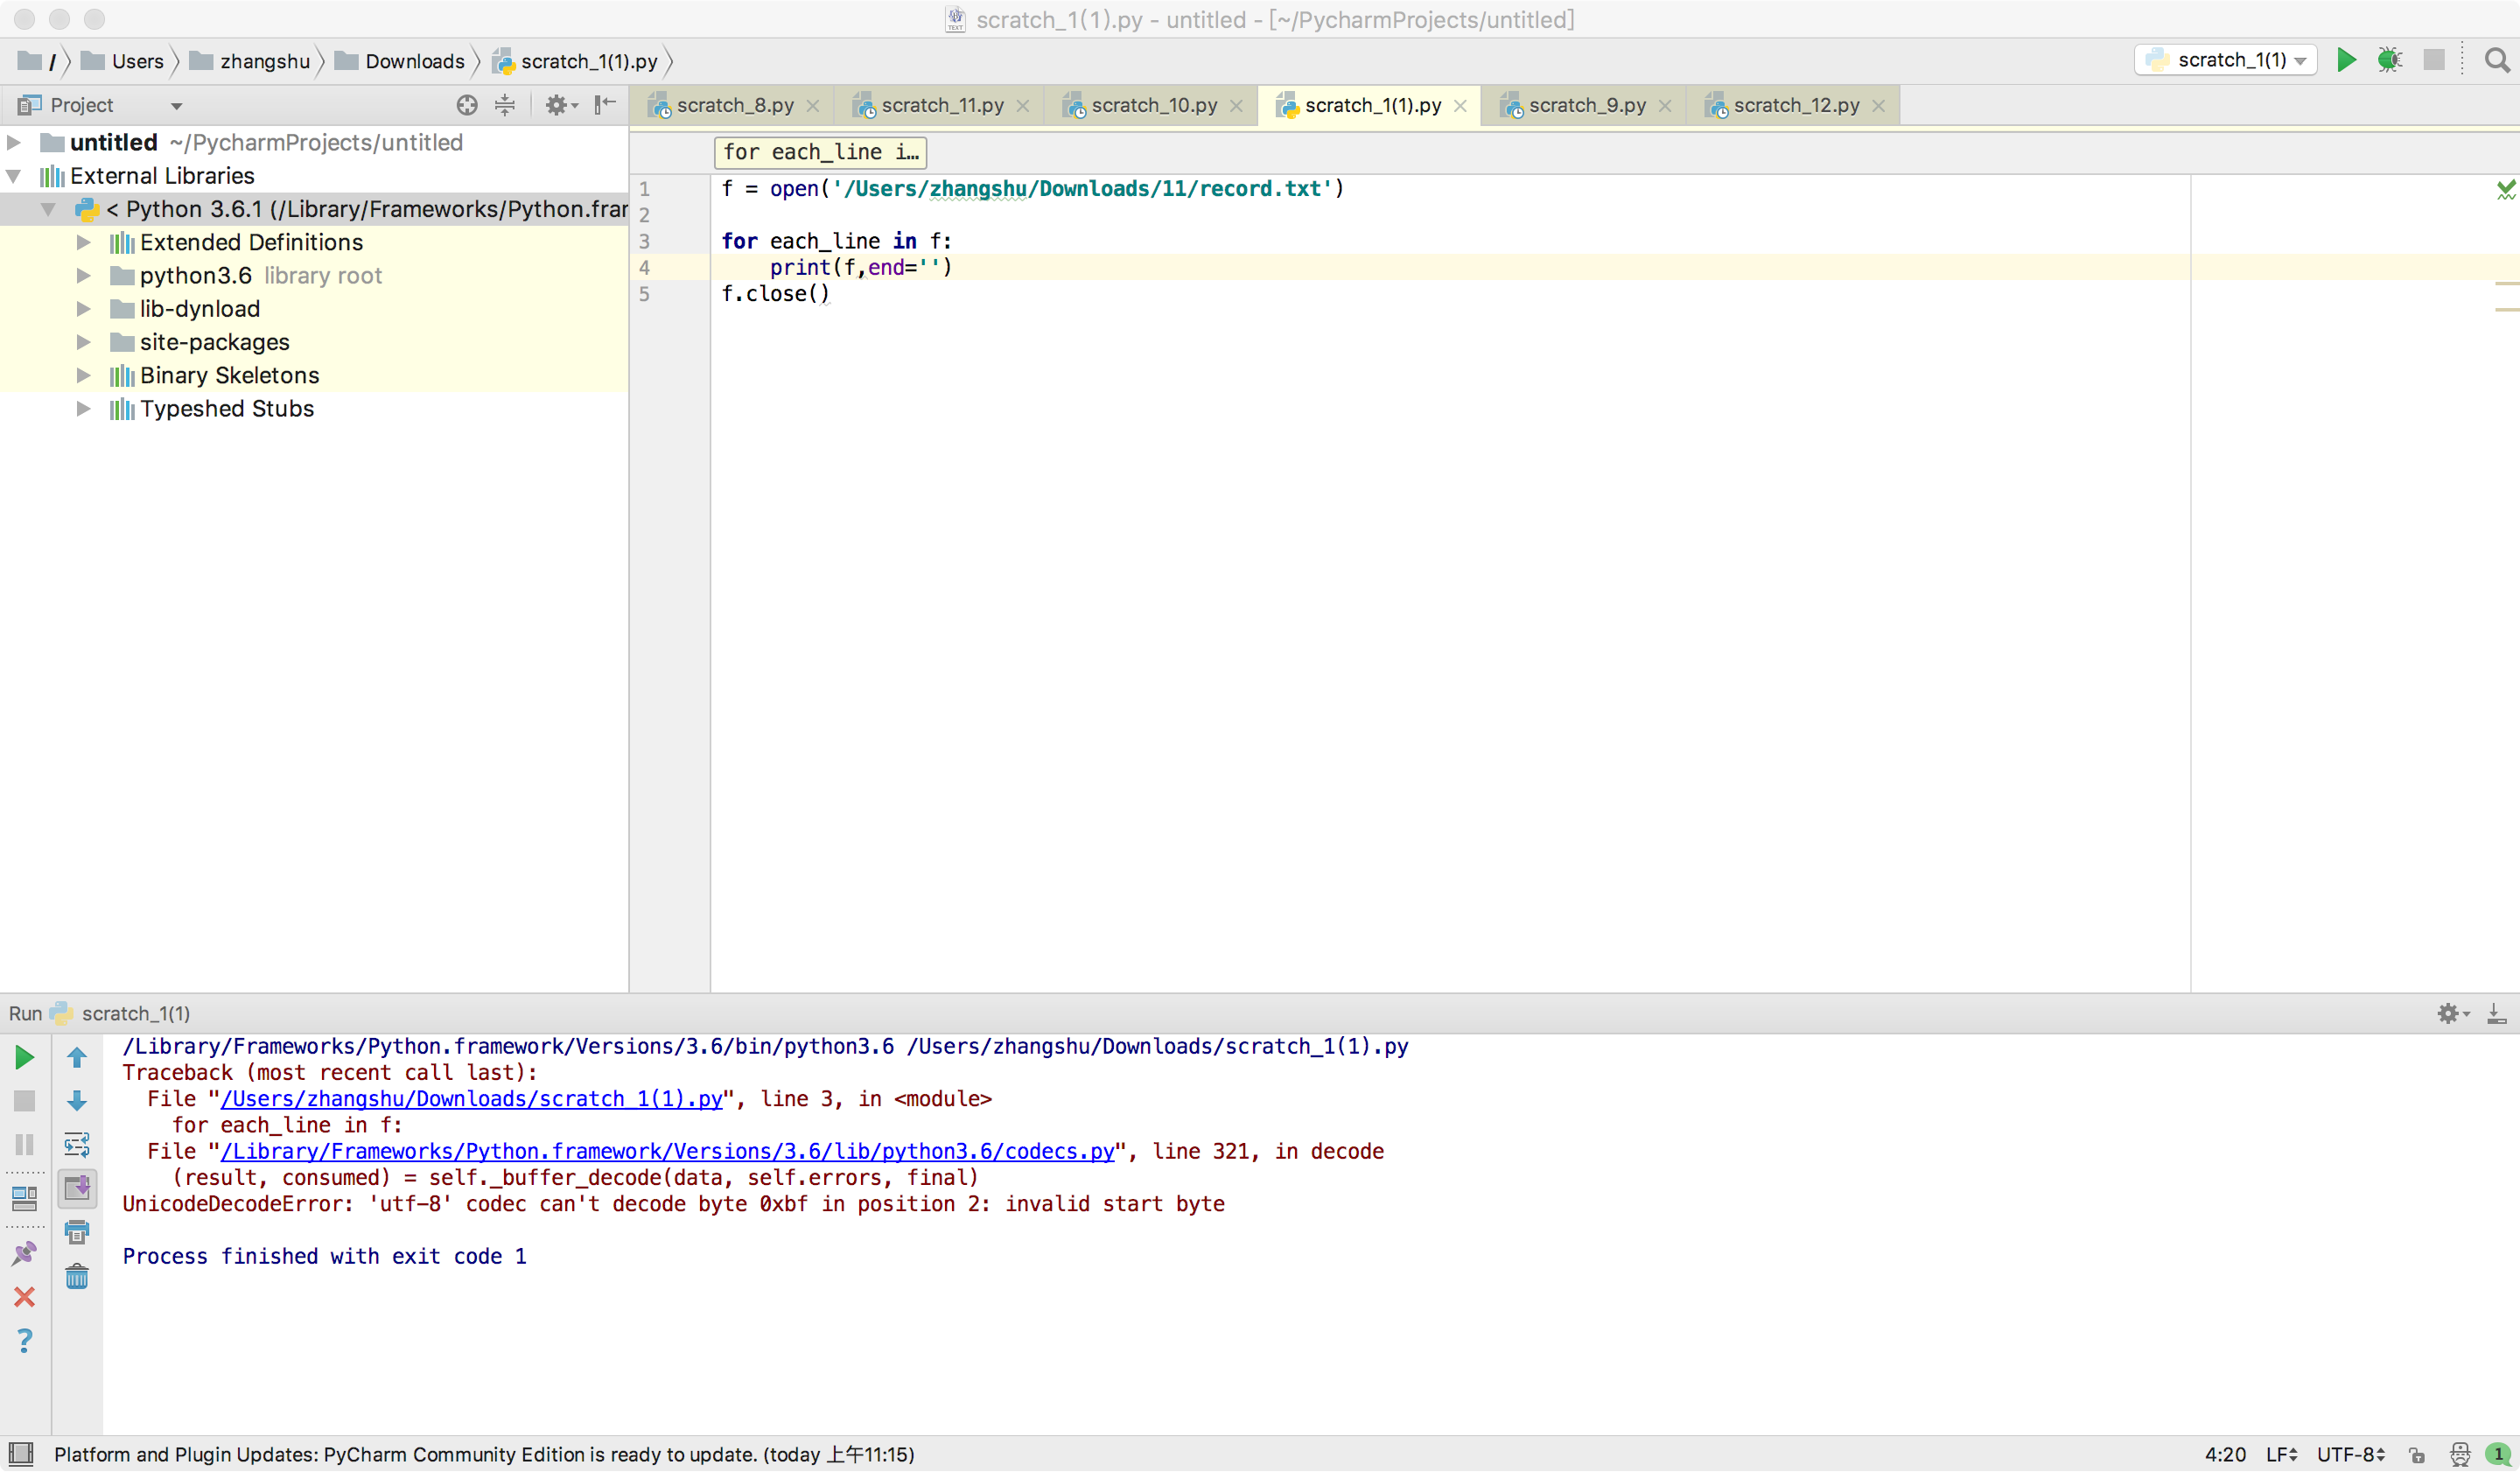Expand the site-packages folder
This screenshot has height=1472, width=2520.
point(84,342)
